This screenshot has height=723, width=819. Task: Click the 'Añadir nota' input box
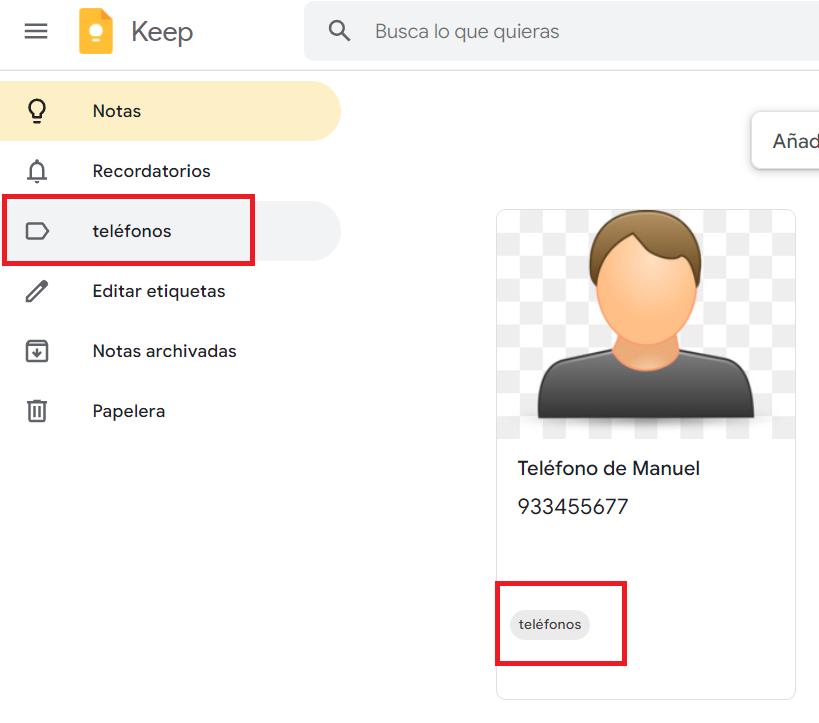[x=790, y=141]
